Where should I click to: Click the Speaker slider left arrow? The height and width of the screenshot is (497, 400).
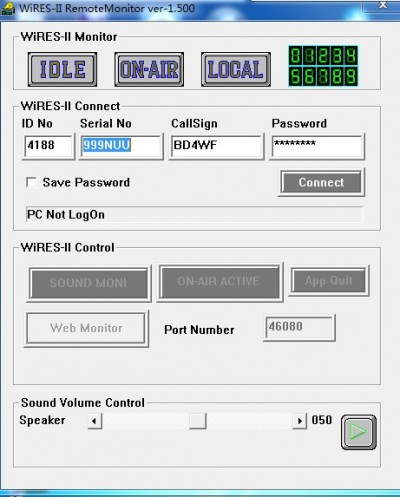pos(95,421)
